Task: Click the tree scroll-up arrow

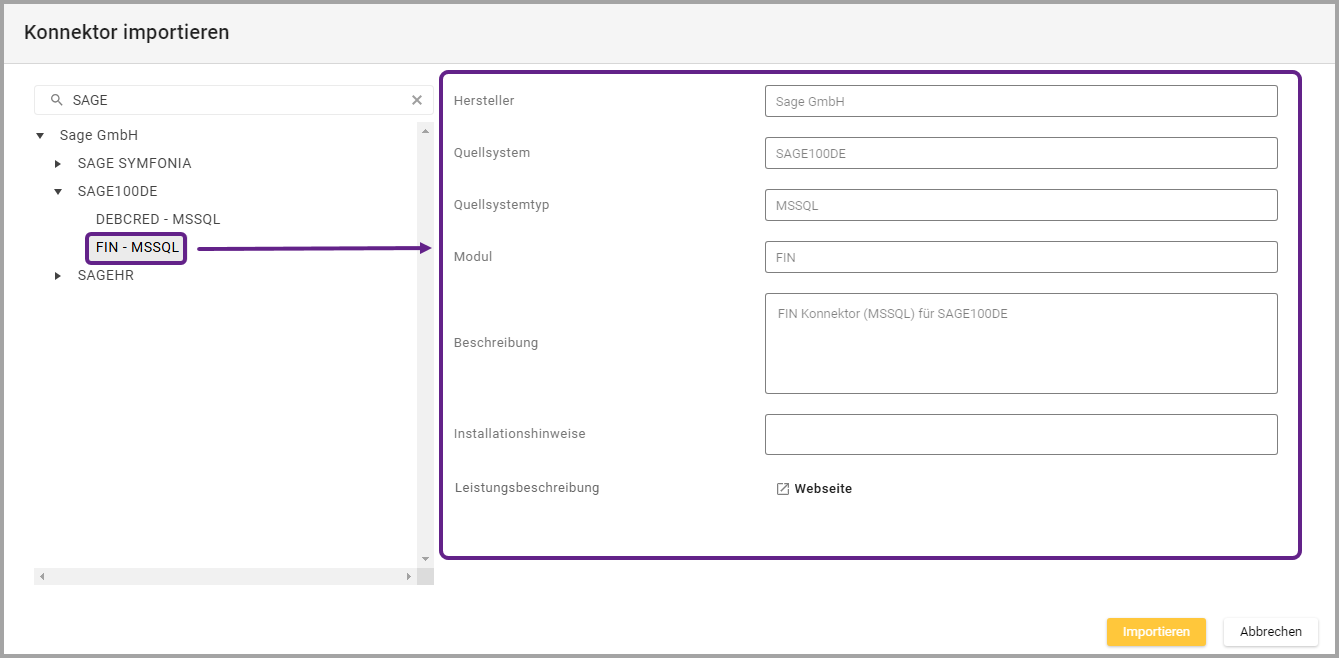Action: [x=425, y=130]
